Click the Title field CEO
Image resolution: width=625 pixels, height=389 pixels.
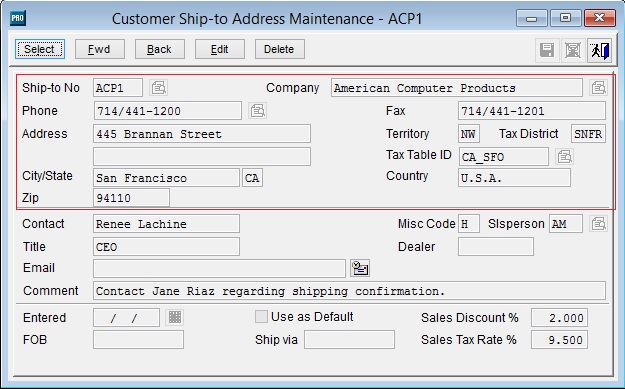tap(167, 247)
